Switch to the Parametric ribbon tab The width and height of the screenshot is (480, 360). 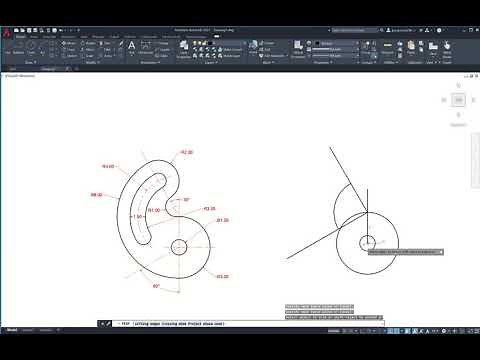tap(68, 37)
